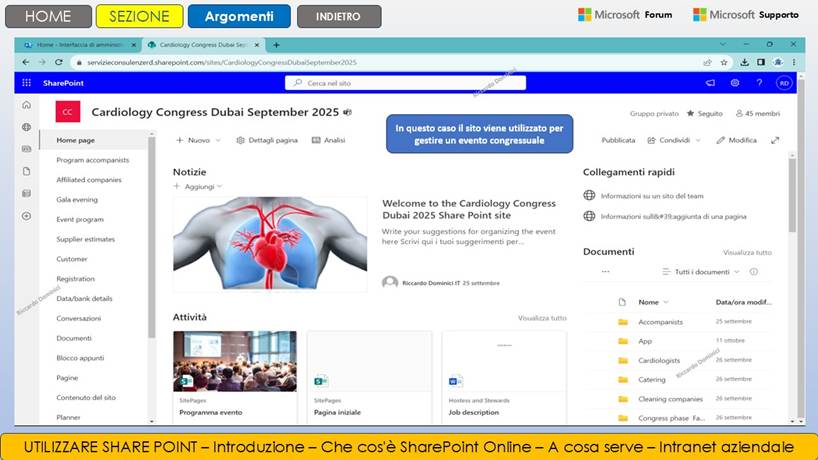Image resolution: width=818 pixels, height=460 pixels.
Task: Open the browser three-dot menu
Action: [x=794, y=62]
